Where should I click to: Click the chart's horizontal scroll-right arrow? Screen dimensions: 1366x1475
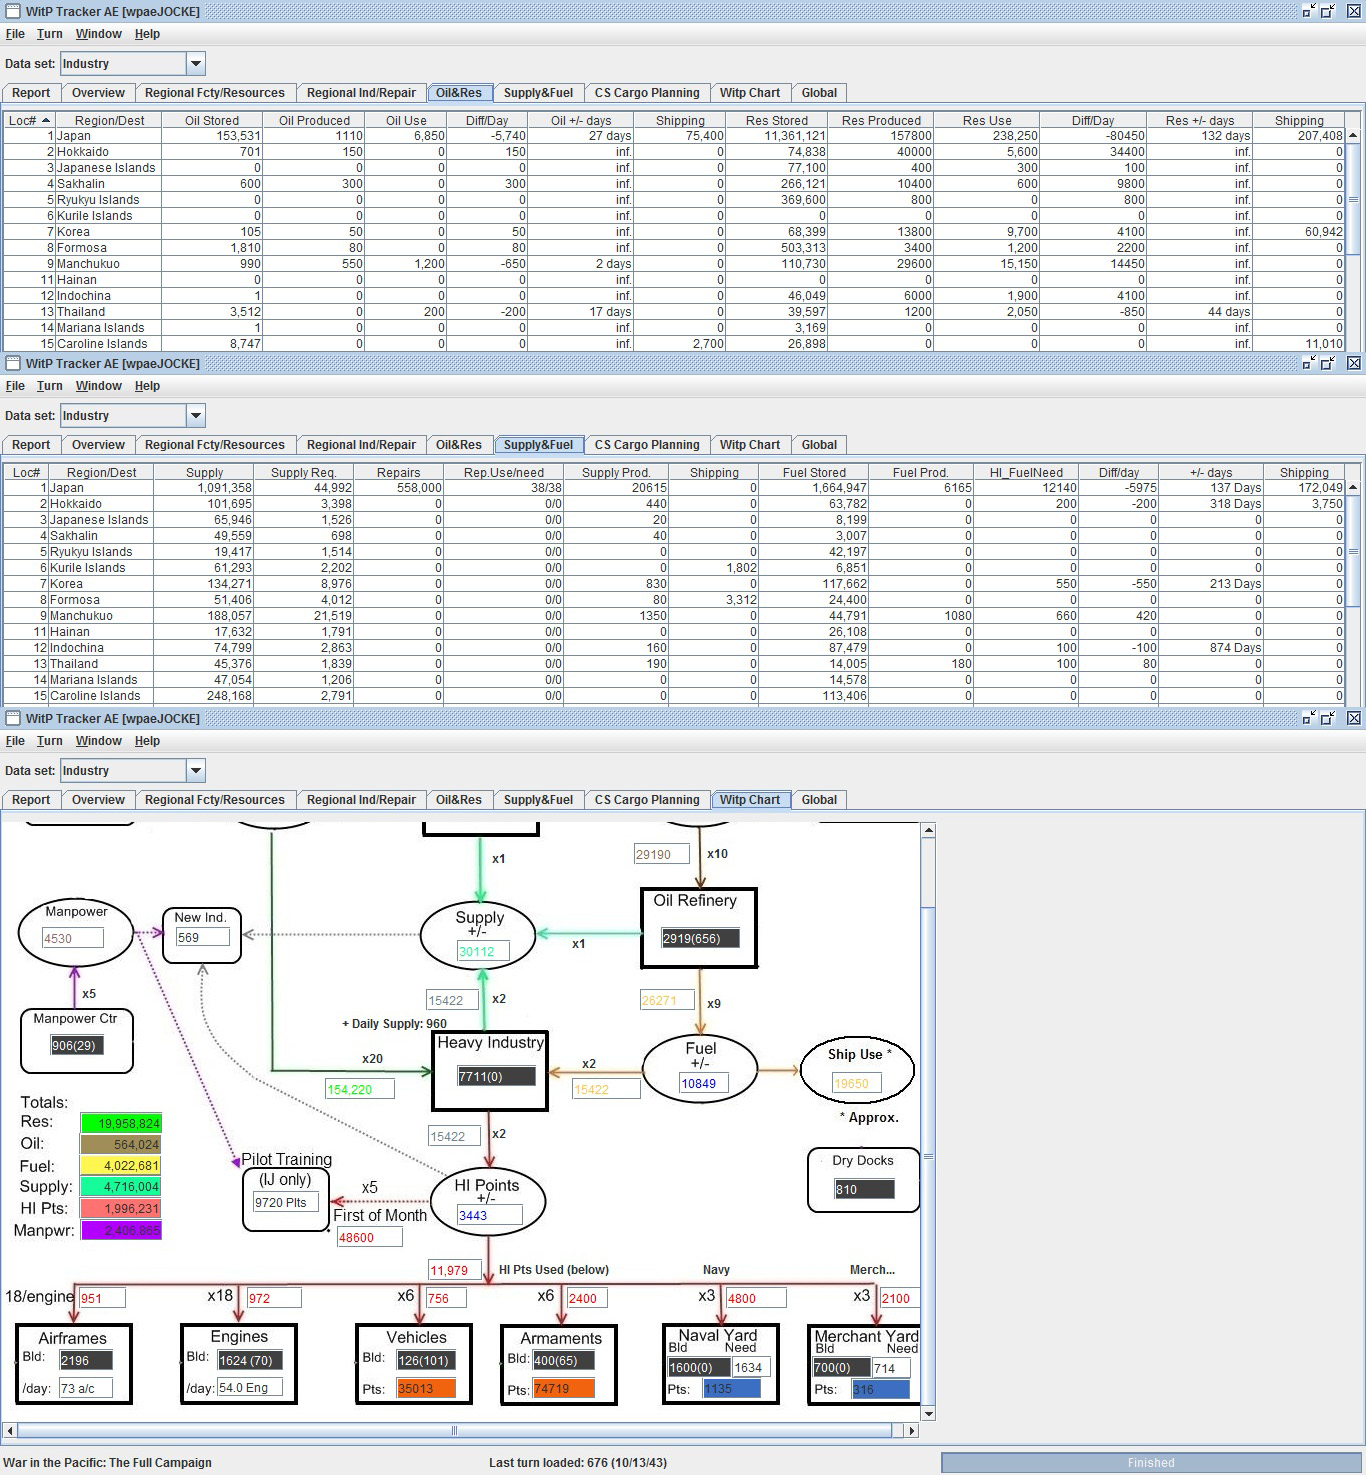[x=911, y=1430]
